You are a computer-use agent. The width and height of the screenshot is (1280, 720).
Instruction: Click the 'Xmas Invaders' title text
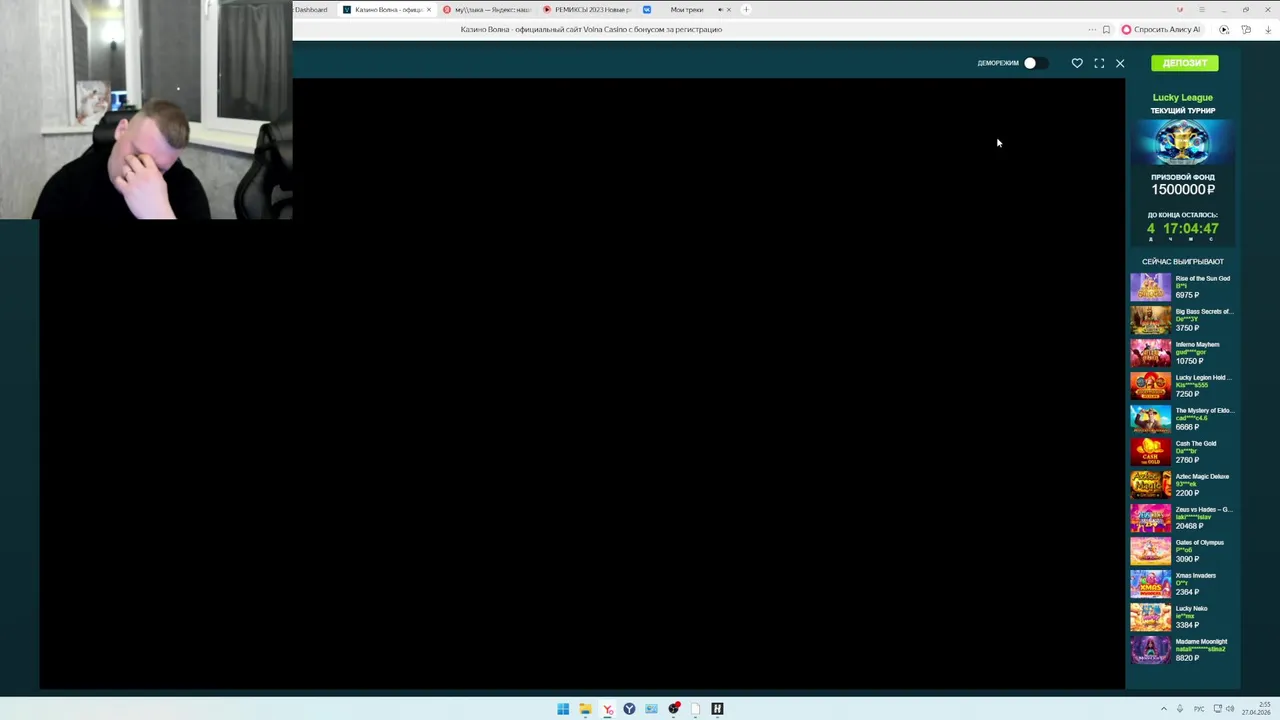point(1196,576)
